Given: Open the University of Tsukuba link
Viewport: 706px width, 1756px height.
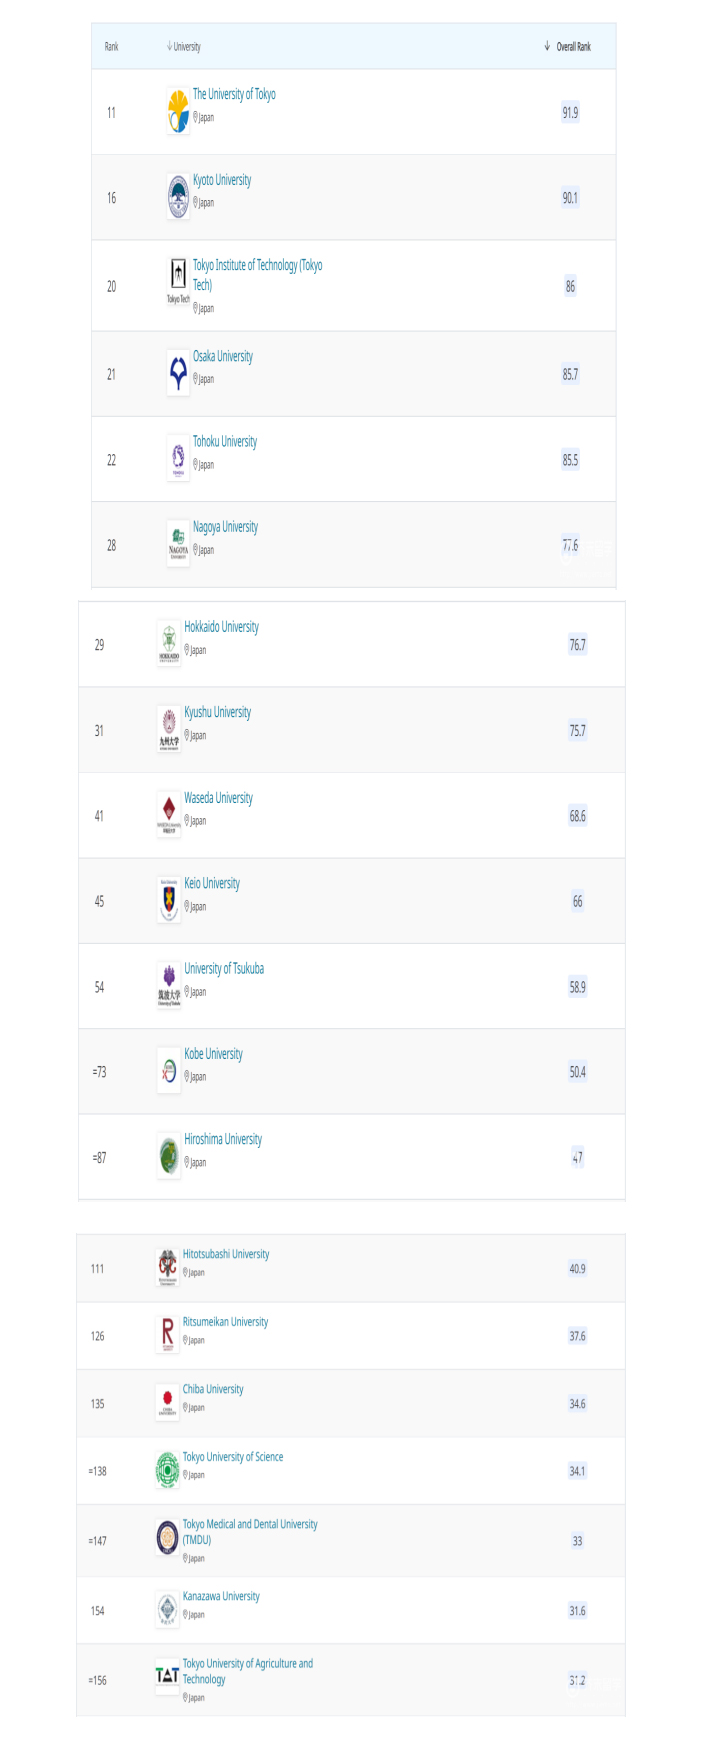Looking at the screenshot, I should 224,969.
